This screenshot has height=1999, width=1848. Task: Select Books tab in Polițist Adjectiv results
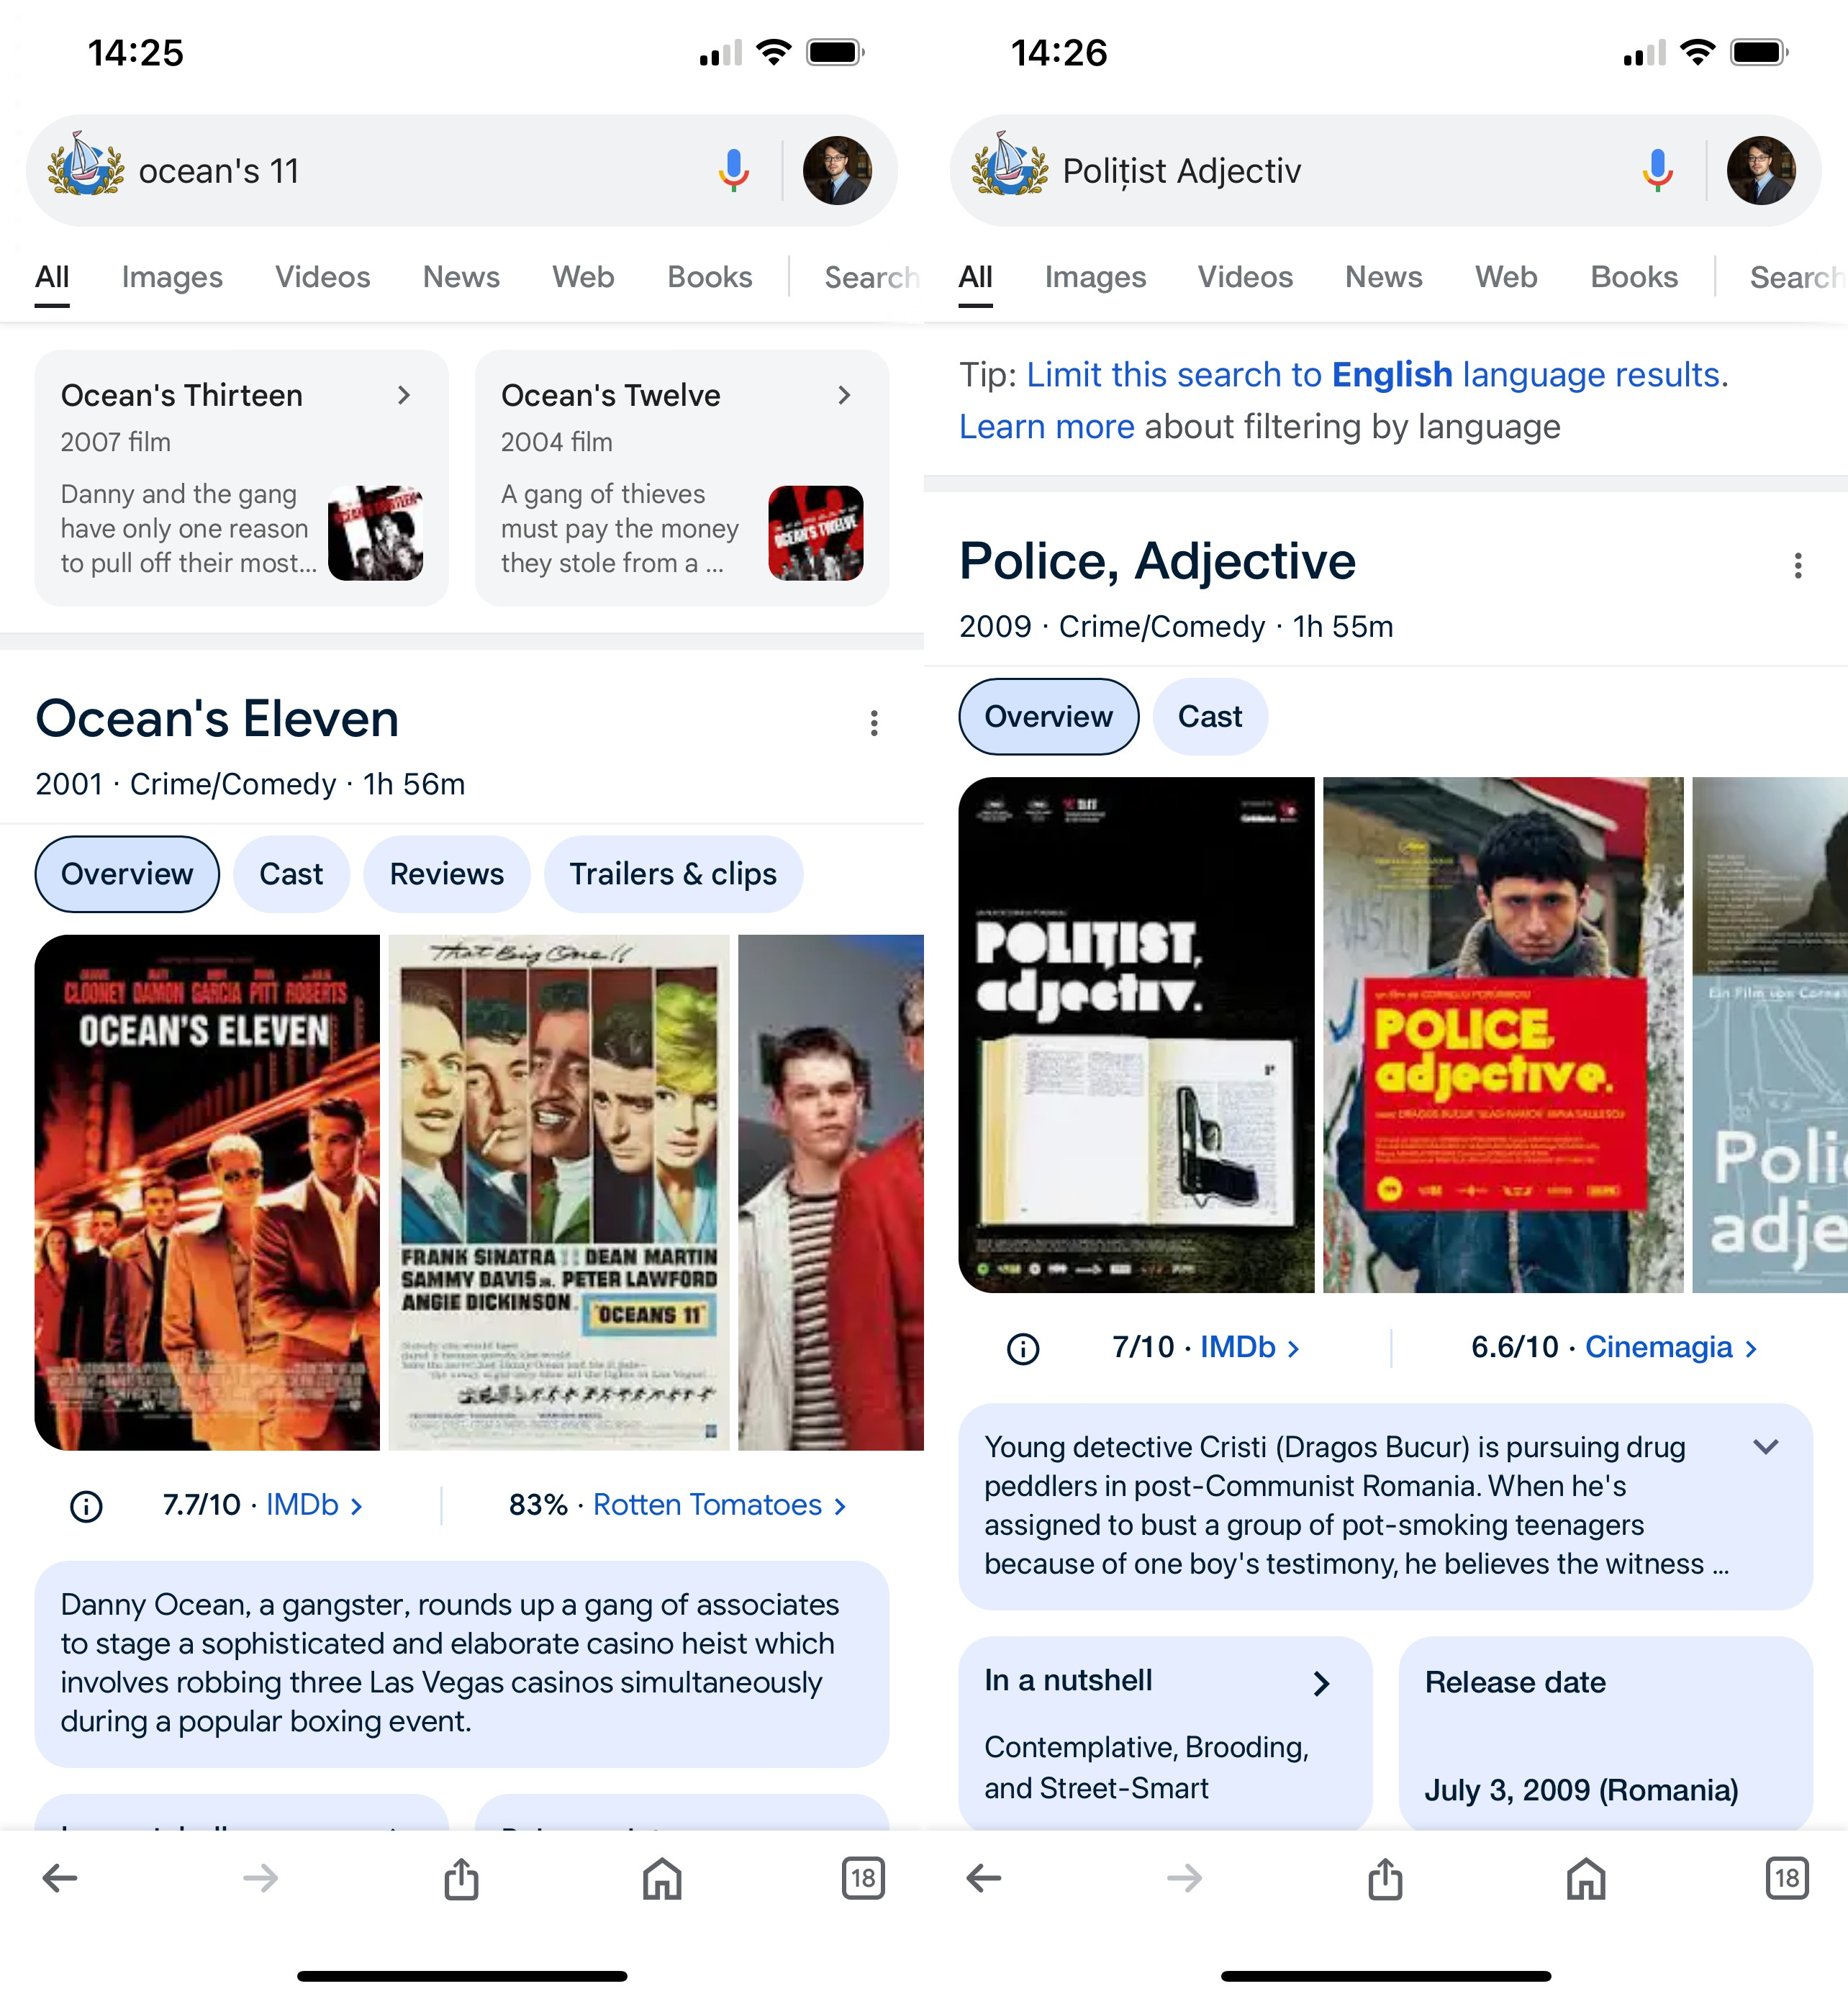pyautogui.click(x=1634, y=277)
